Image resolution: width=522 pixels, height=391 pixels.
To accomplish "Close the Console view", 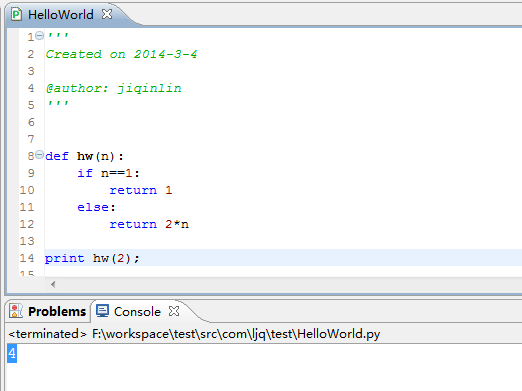I will tap(174, 311).
